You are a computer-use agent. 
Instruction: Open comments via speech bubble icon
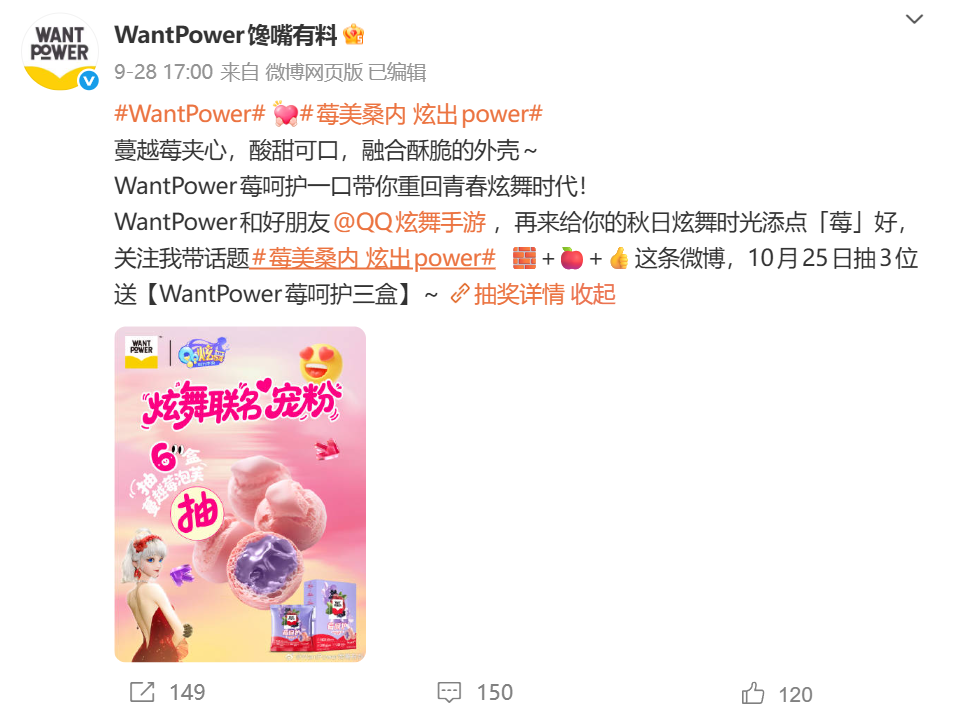449,692
